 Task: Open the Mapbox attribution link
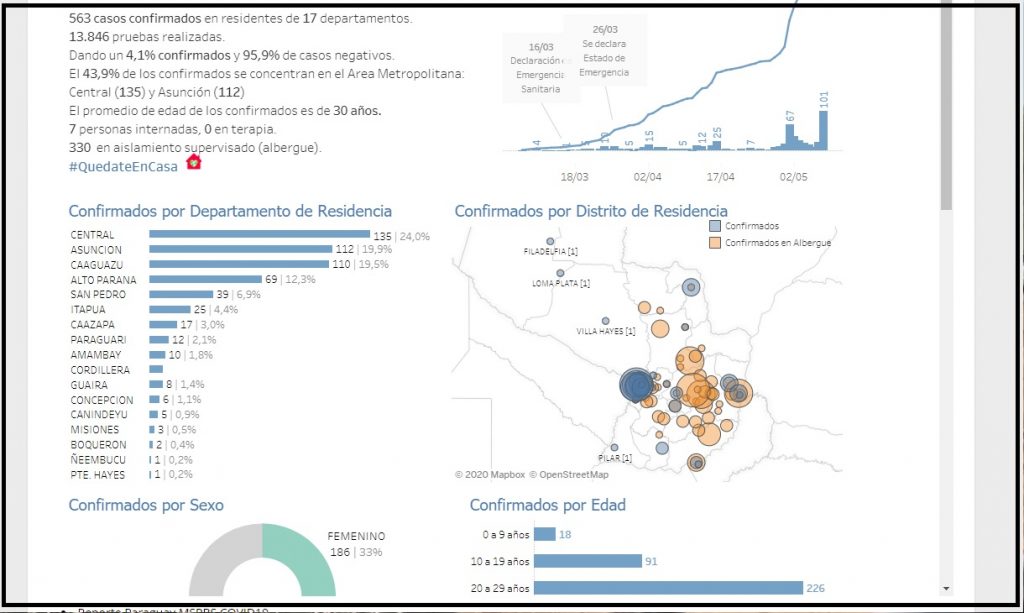tap(490, 475)
